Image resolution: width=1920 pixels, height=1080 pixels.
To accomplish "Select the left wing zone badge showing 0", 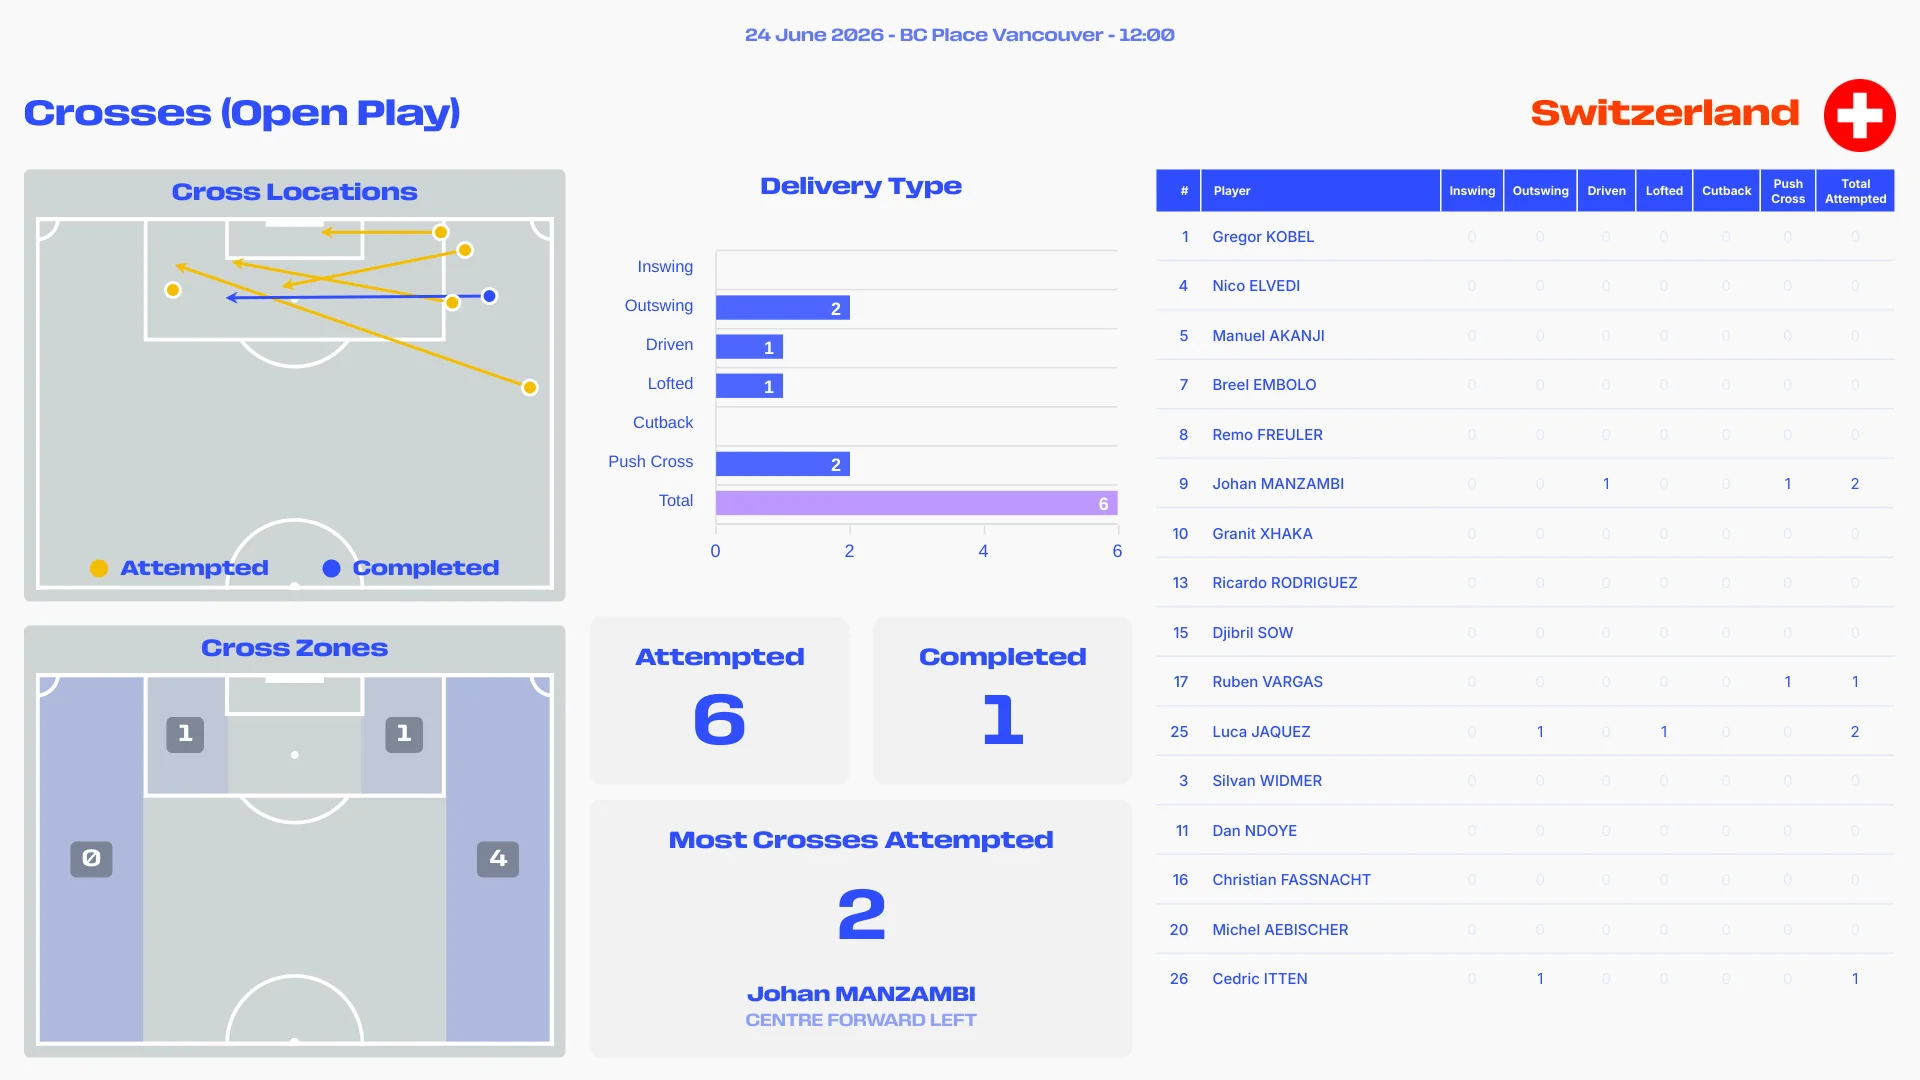I will [x=91, y=859].
